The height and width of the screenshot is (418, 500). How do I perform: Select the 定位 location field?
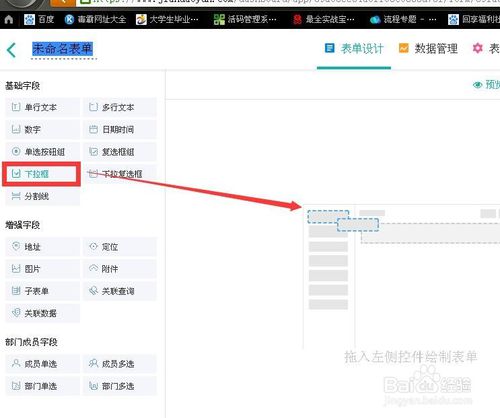coord(120,247)
